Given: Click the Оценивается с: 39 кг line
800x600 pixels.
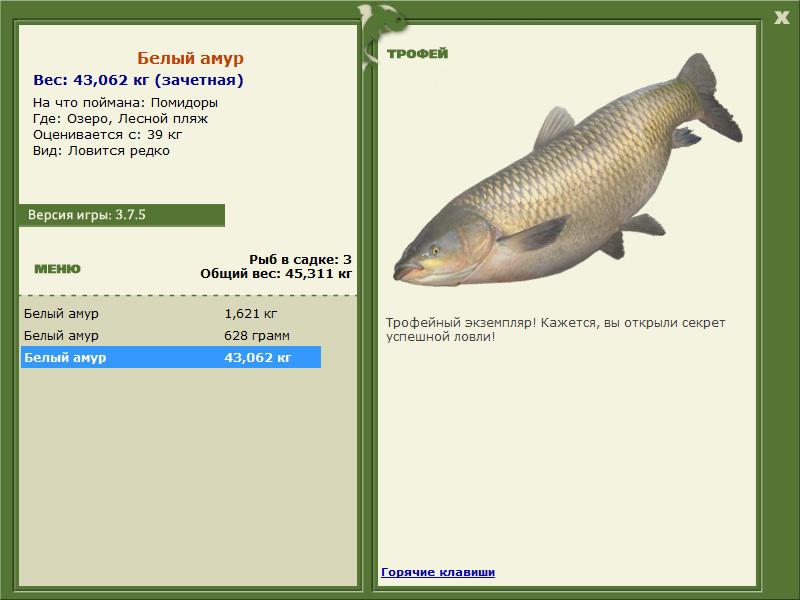Looking at the screenshot, I should point(108,135).
